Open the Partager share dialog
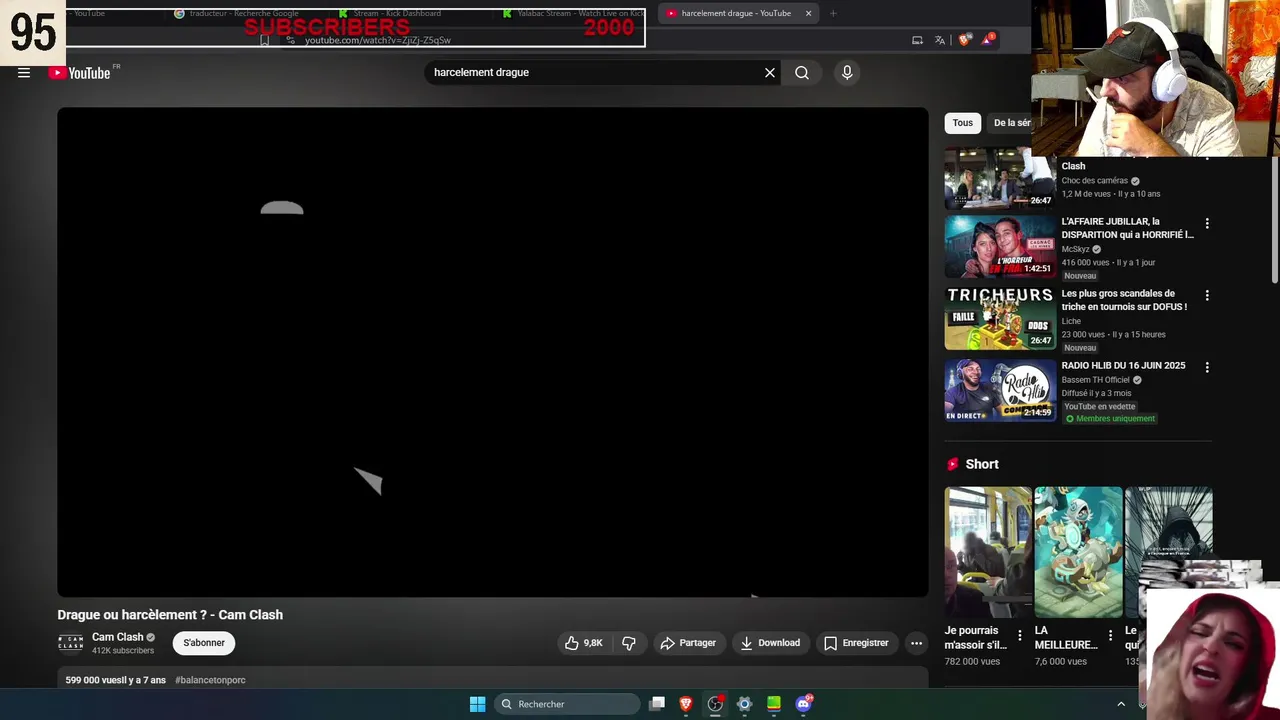This screenshot has width=1280, height=720. 688,643
